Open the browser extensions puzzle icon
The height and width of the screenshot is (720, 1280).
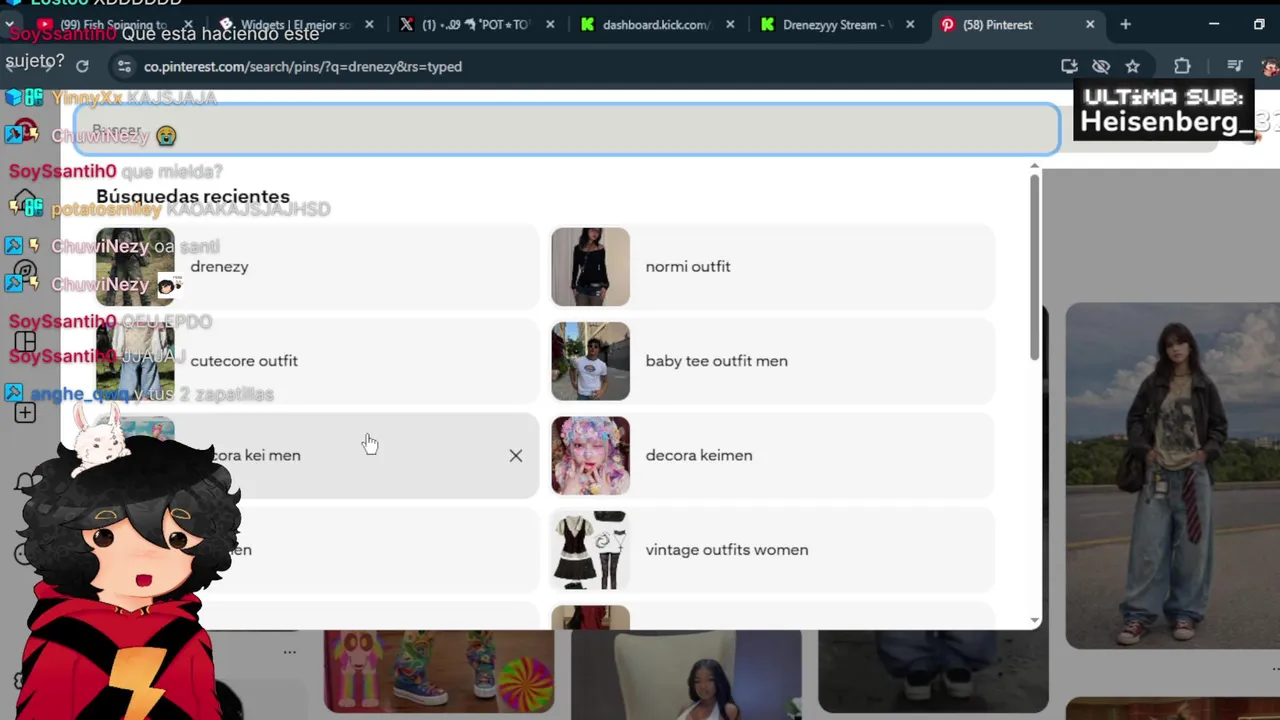point(1182,66)
